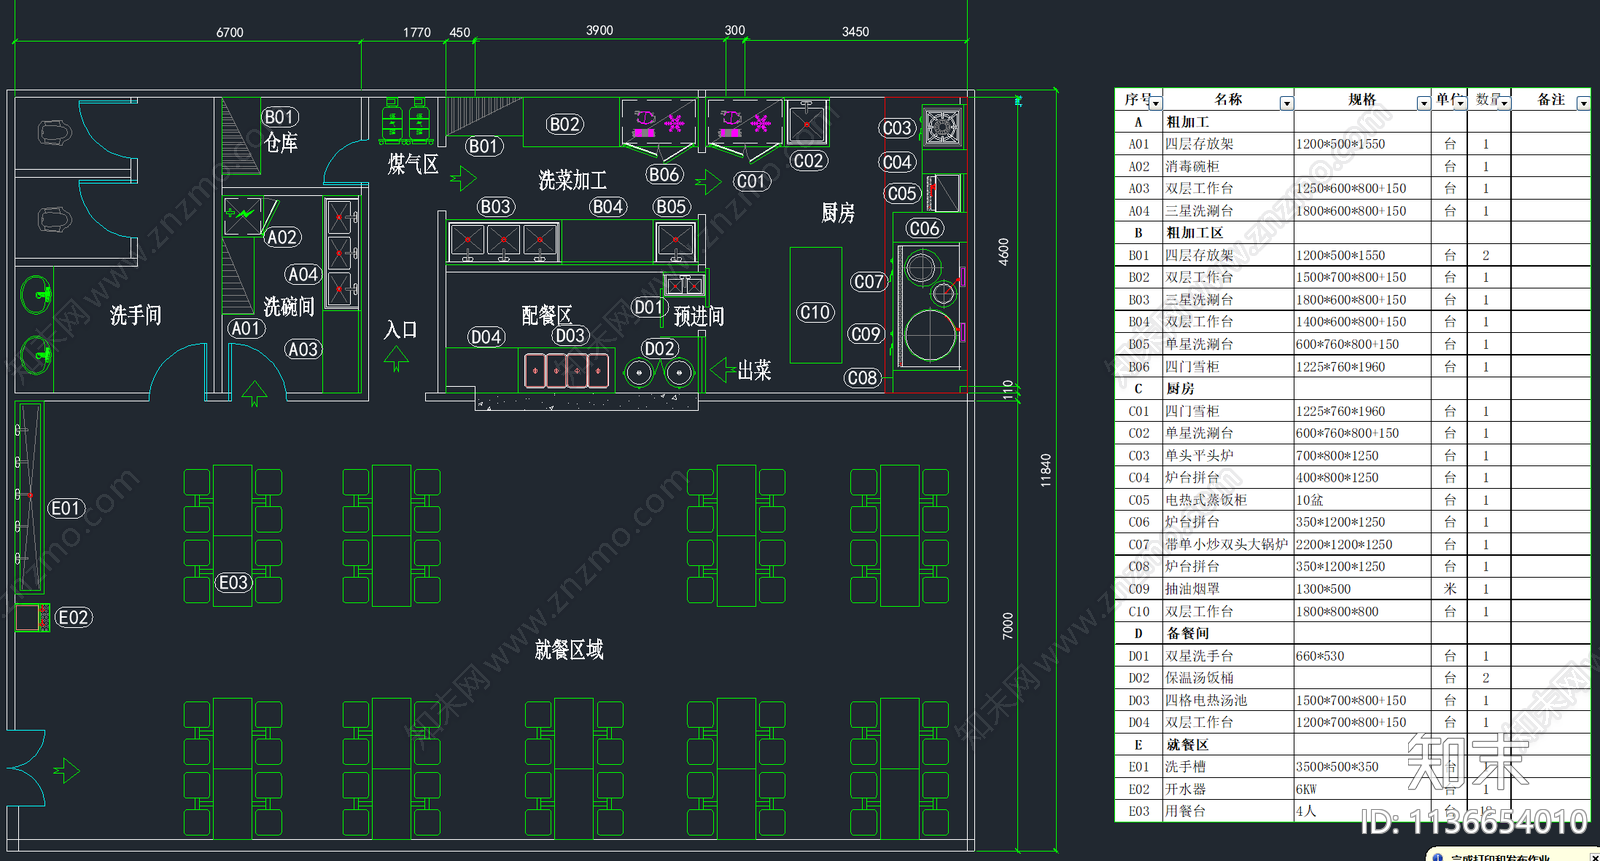Select the 11840 vertical dimension text
The height and width of the screenshot is (861, 1600).
click(x=1046, y=470)
